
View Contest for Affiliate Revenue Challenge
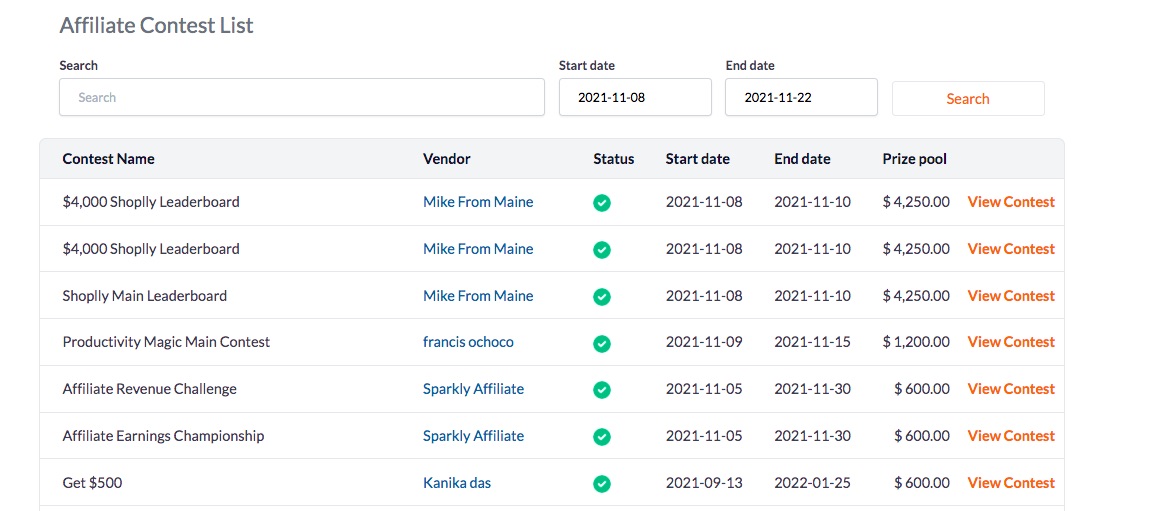[1011, 388]
